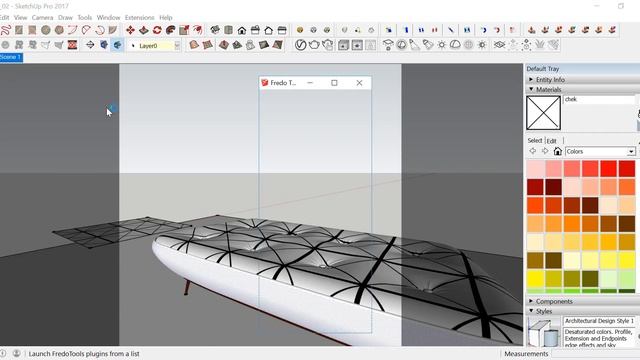Switch to materials Edit tab
The width and height of the screenshot is (640, 360).
(551, 141)
